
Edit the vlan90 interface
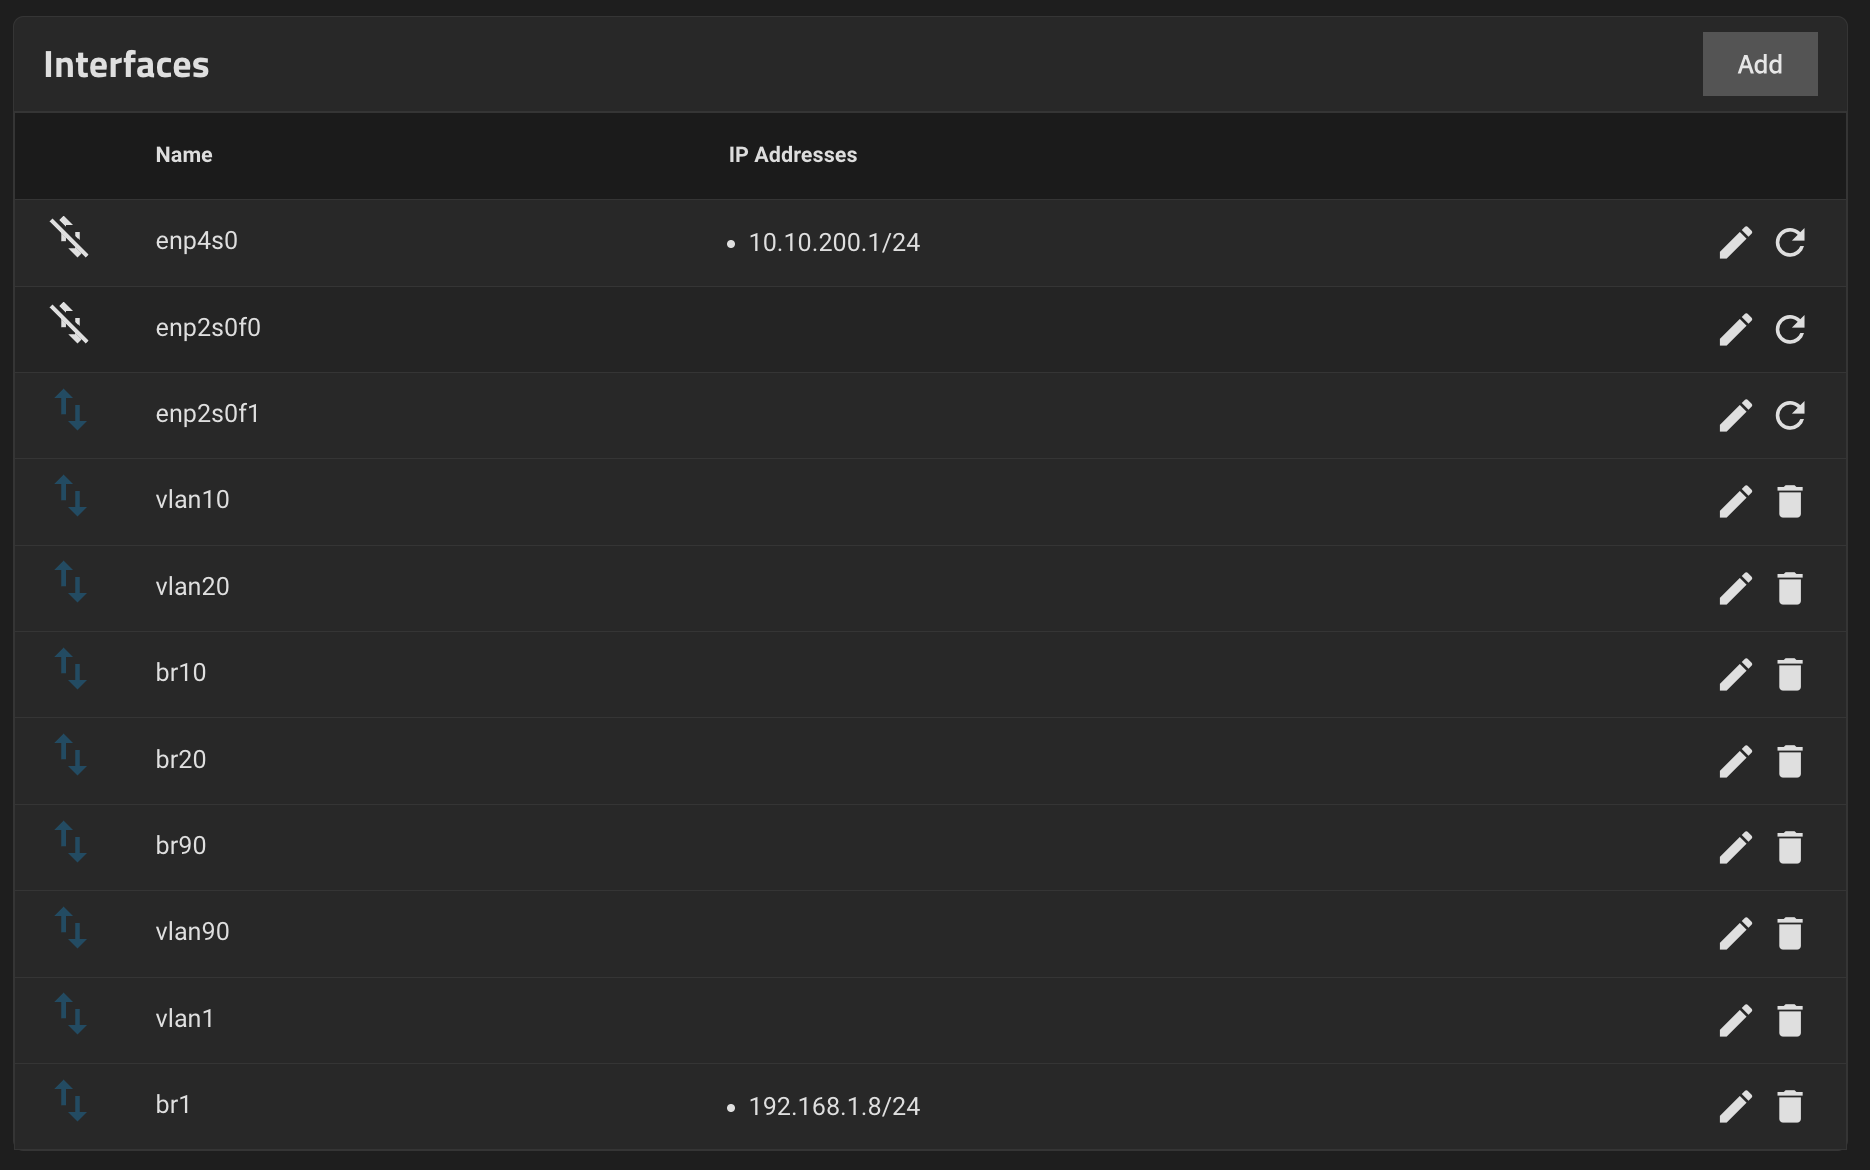coord(1735,933)
